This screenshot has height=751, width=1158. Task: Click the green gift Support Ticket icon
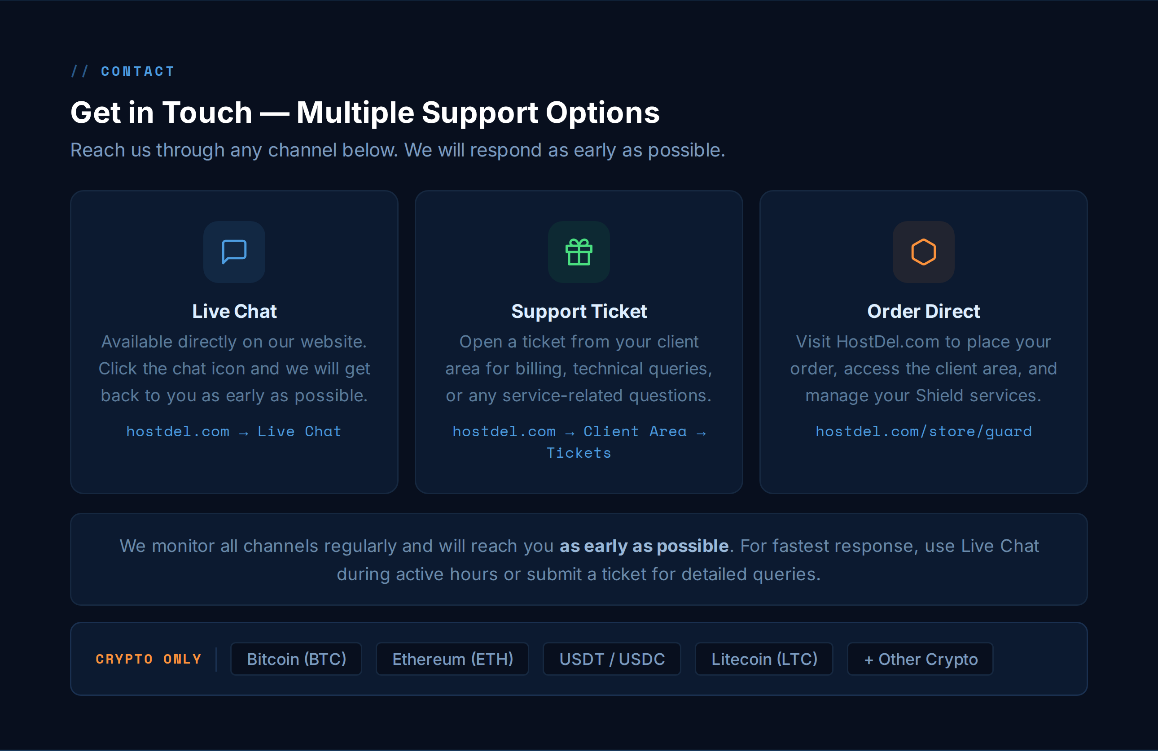579,252
